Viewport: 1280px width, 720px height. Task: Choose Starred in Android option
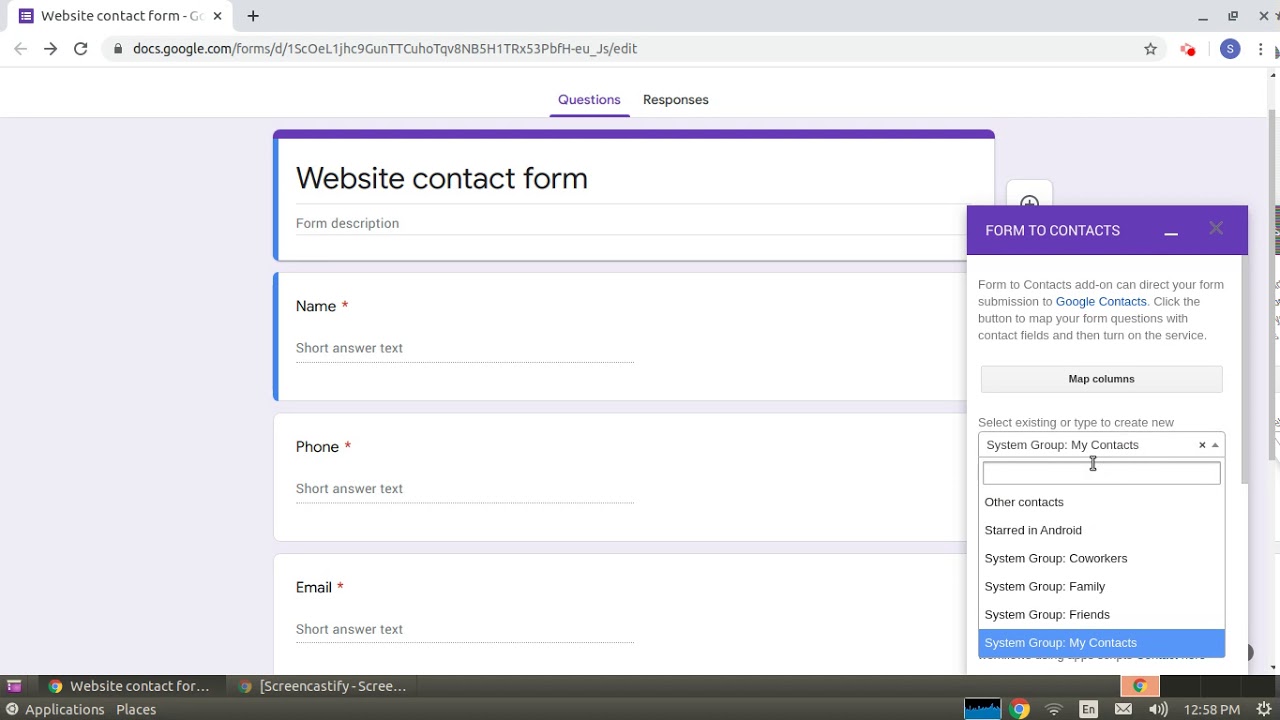[x=1101, y=530]
